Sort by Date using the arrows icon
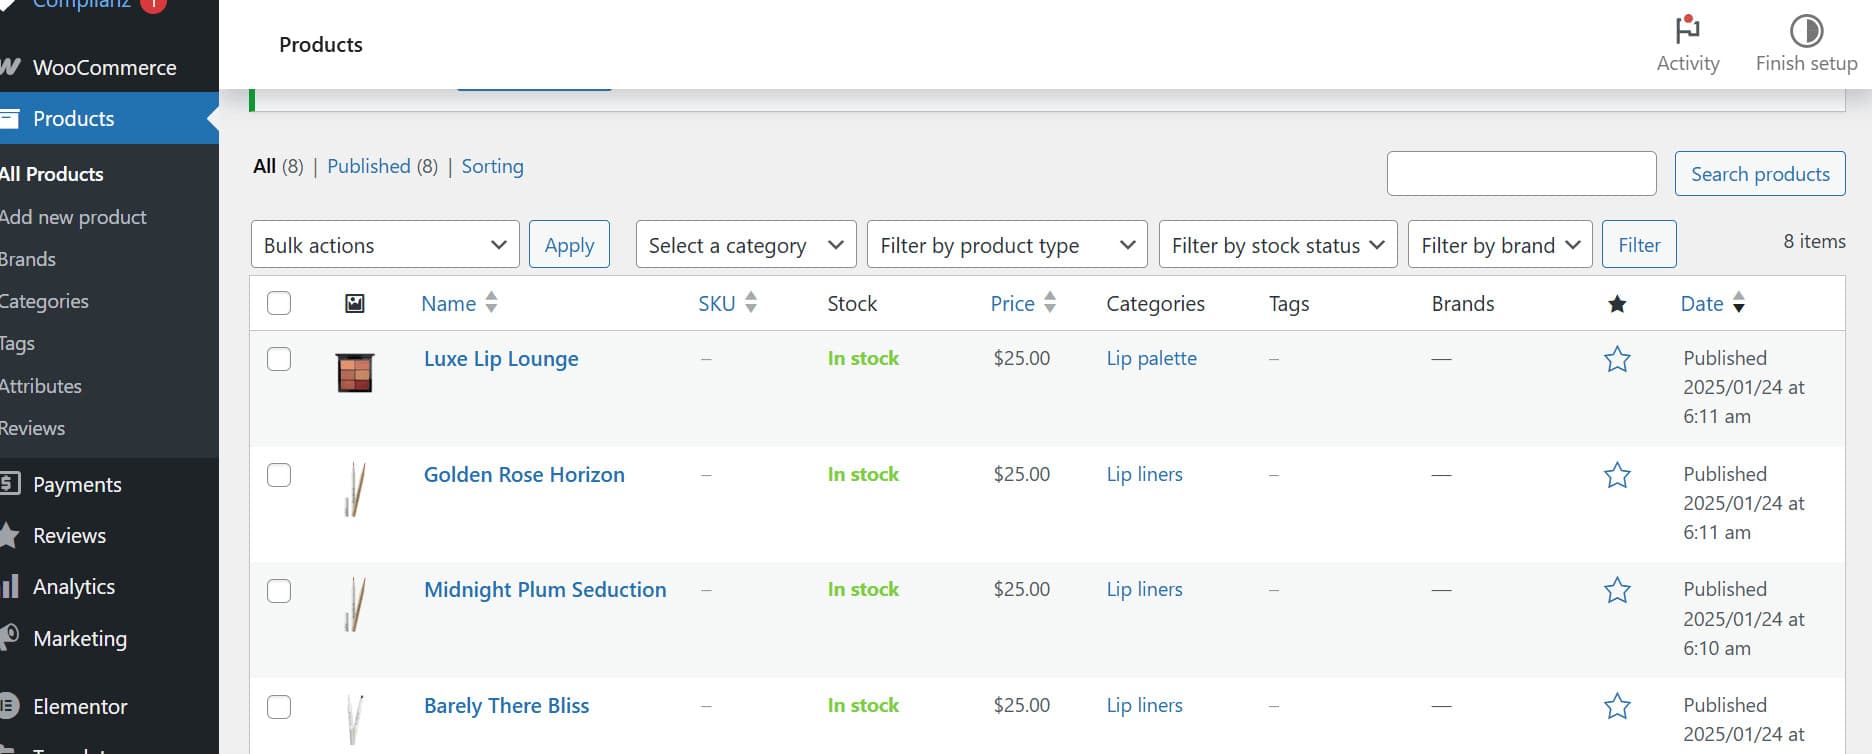The image size is (1872, 754). [x=1739, y=302]
